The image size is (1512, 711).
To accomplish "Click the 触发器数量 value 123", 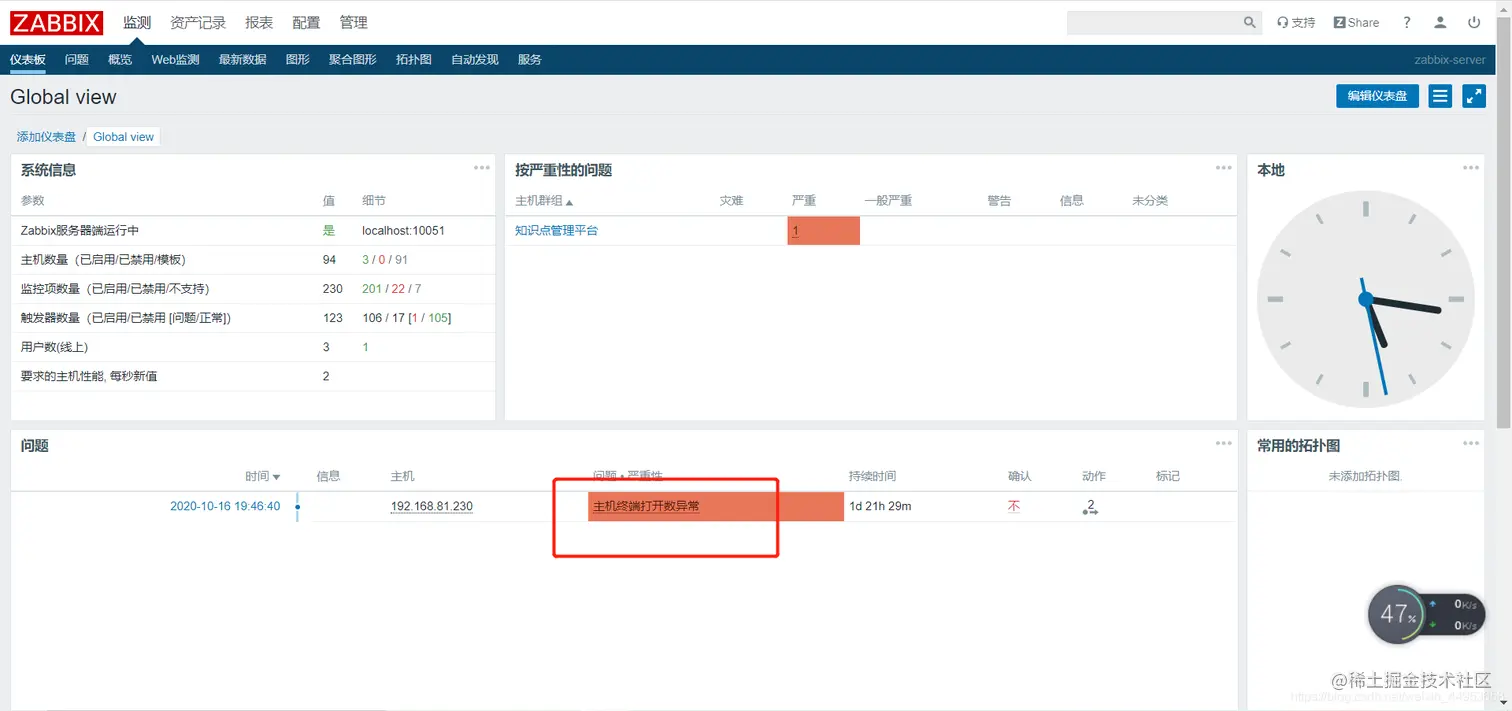I will tap(332, 318).
